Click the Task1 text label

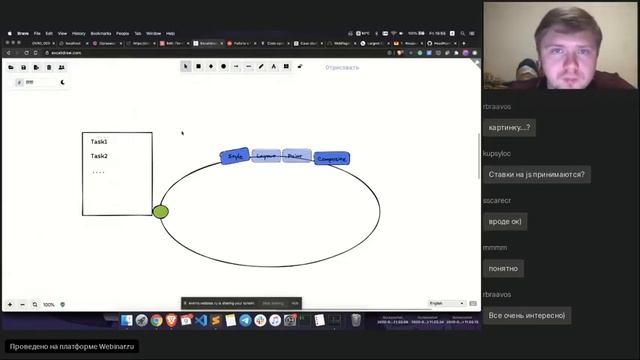click(x=99, y=142)
